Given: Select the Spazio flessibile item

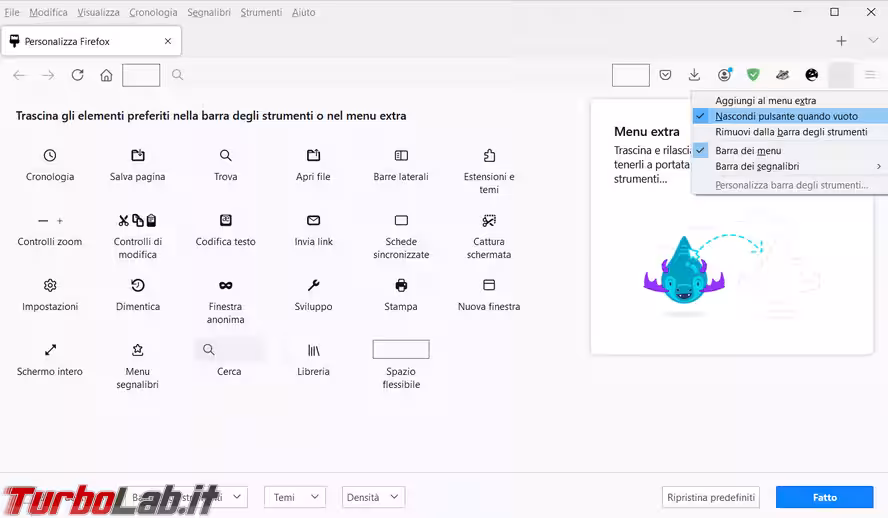Looking at the screenshot, I should click(x=401, y=349).
